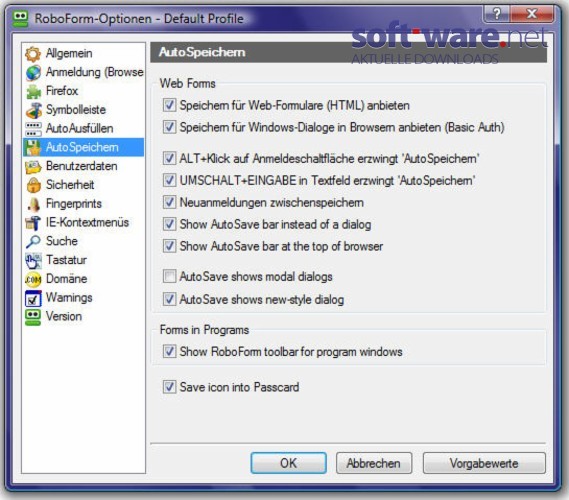Viewport: 569px width, 500px height.
Task: Click the help question mark button
Action: coord(496,14)
